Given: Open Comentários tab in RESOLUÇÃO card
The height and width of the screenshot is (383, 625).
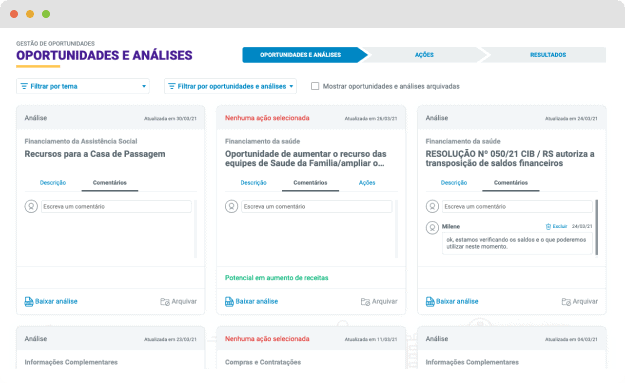Looking at the screenshot, I should tap(511, 183).
